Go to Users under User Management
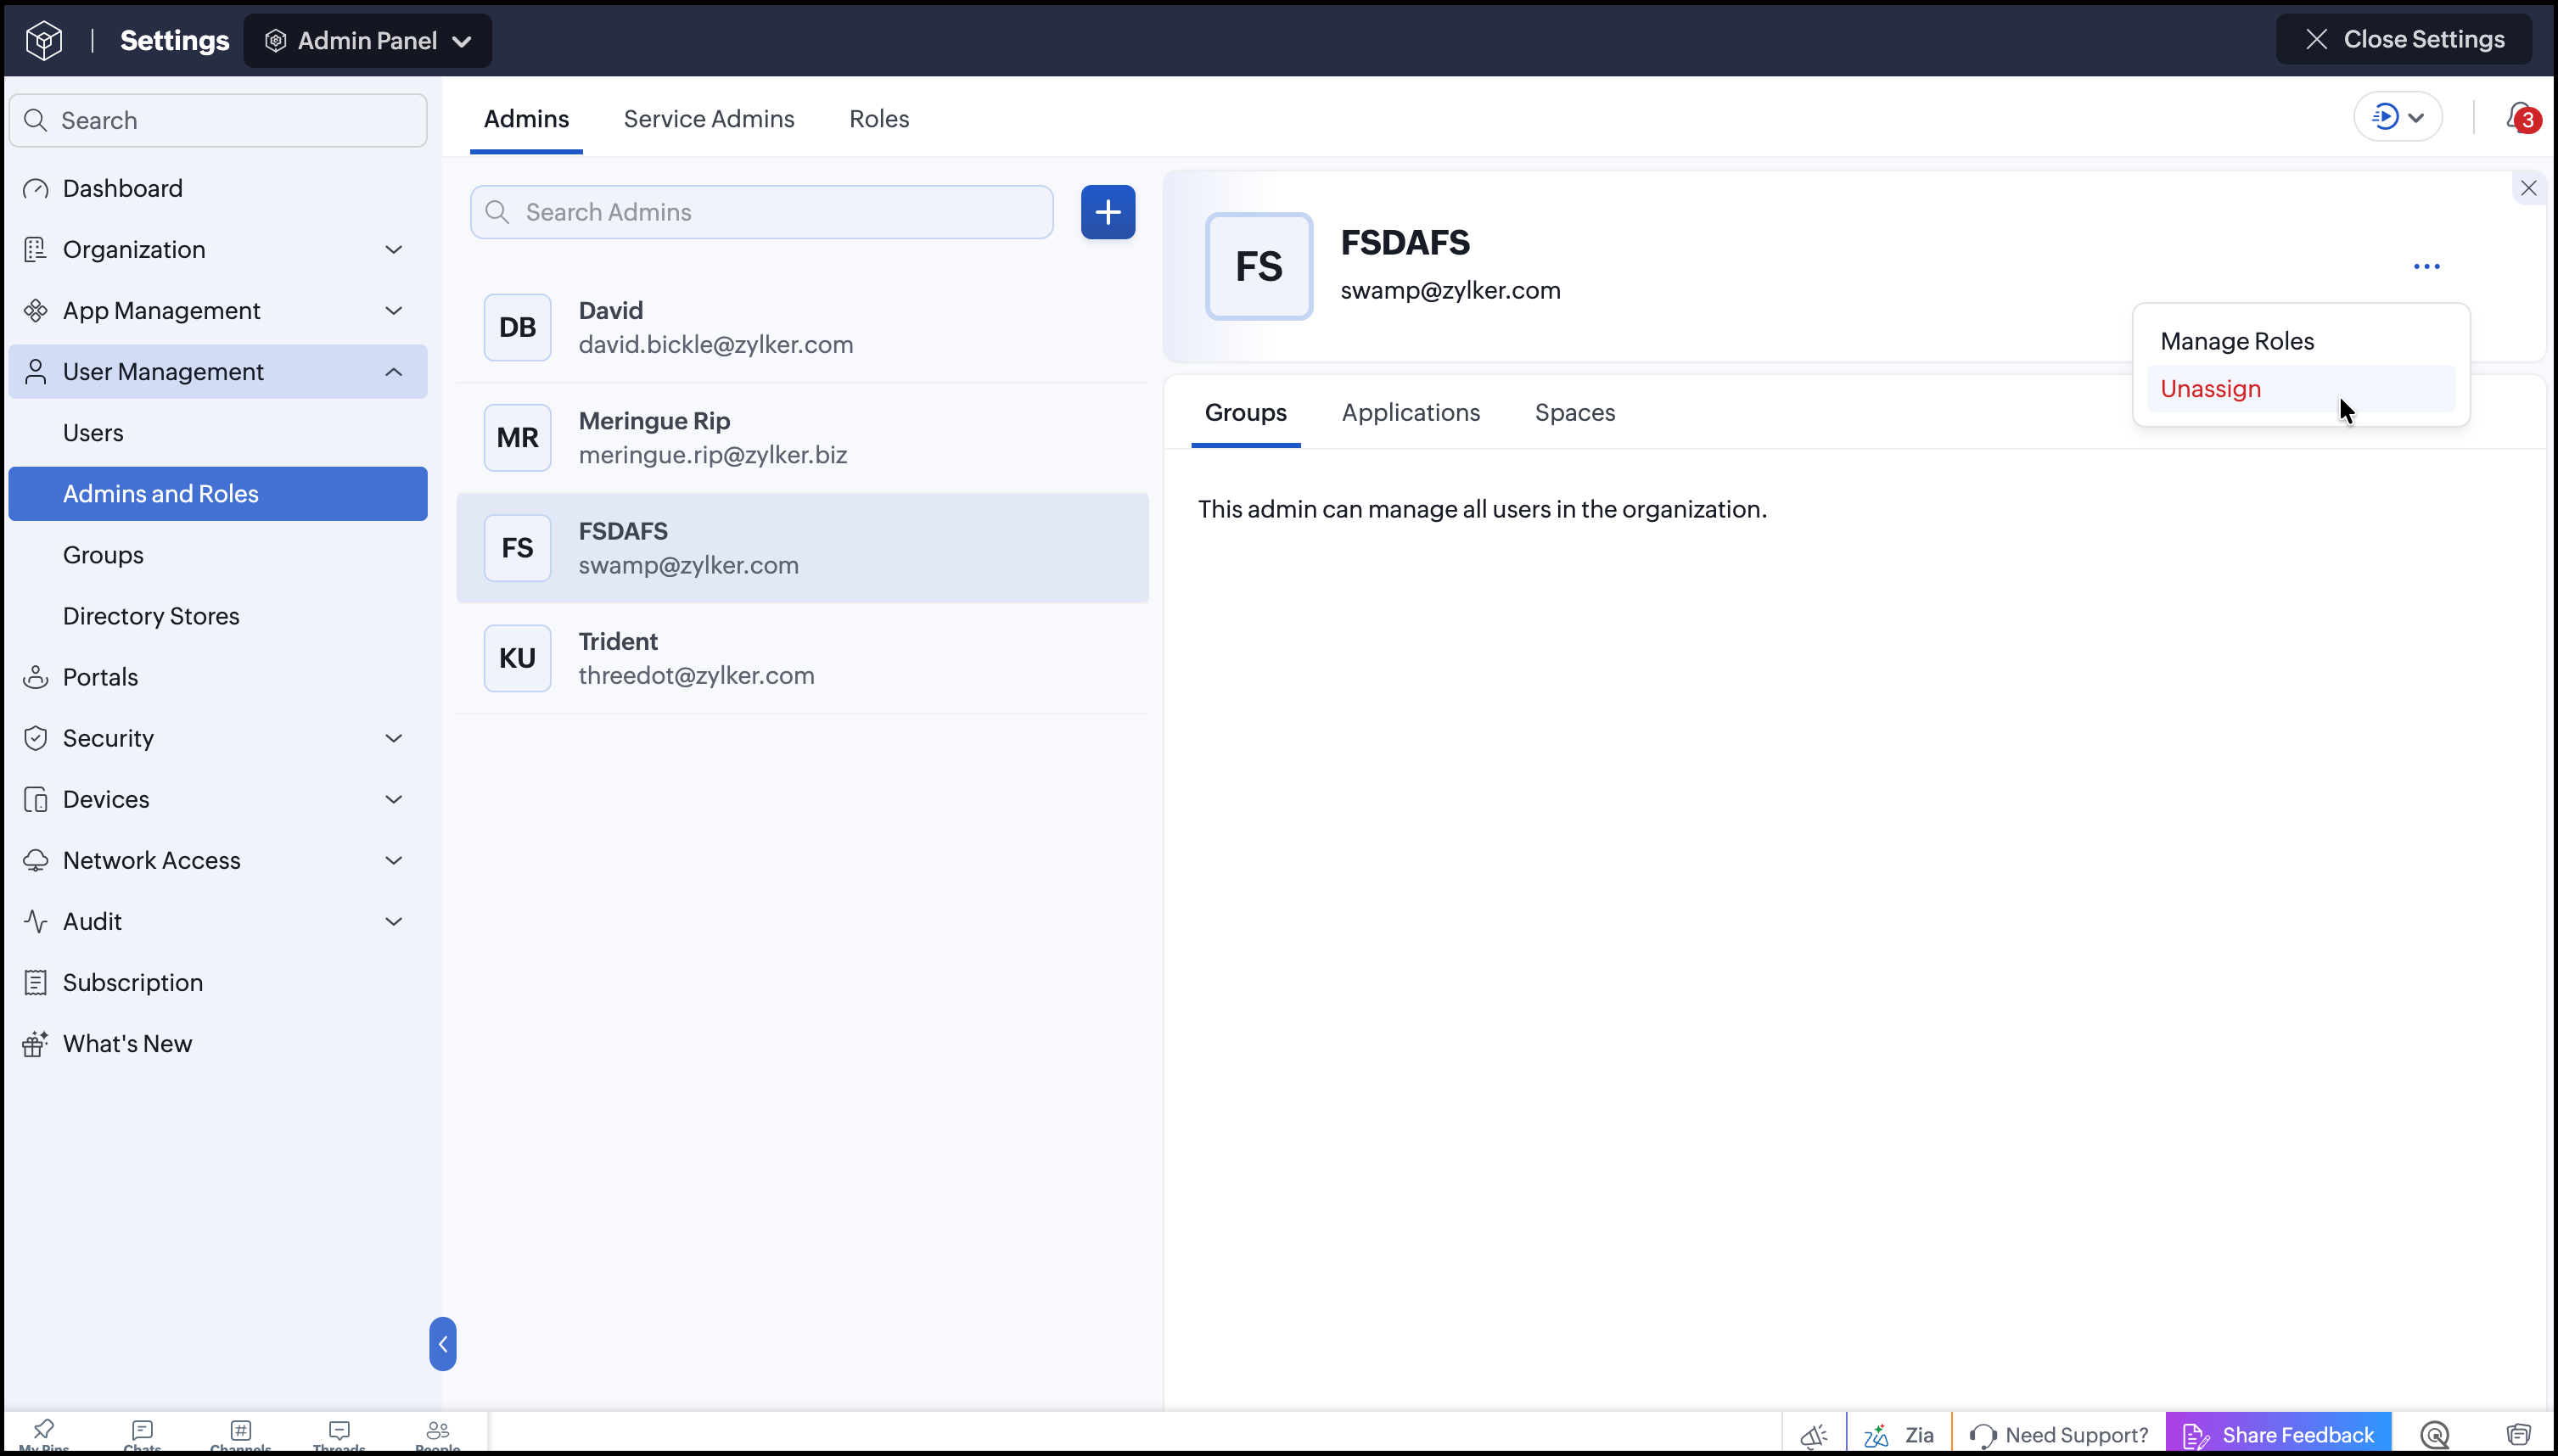This screenshot has width=2558, height=1456. (x=218, y=432)
